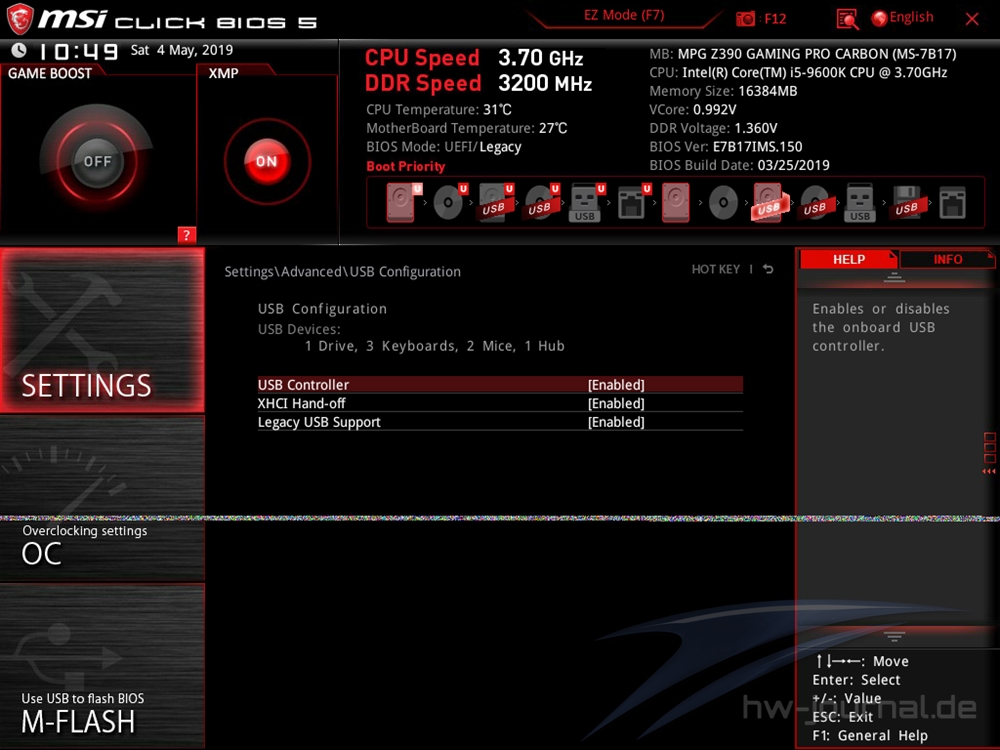
Task: Select the legacy CD/DVD boot icon without U badge
Action: [723, 202]
